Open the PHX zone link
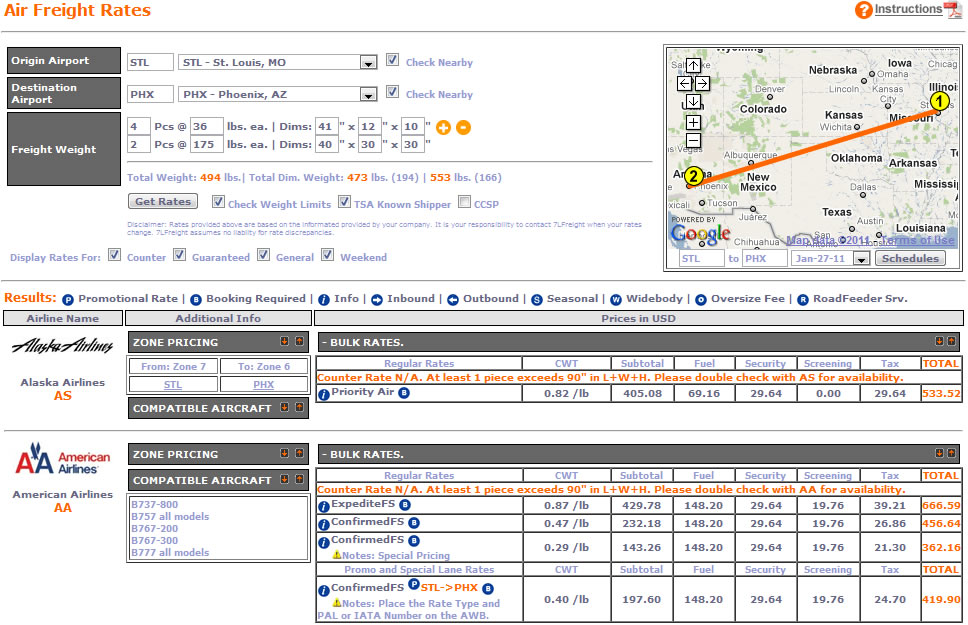Screen dimensions: 968x625 (264, 385)
